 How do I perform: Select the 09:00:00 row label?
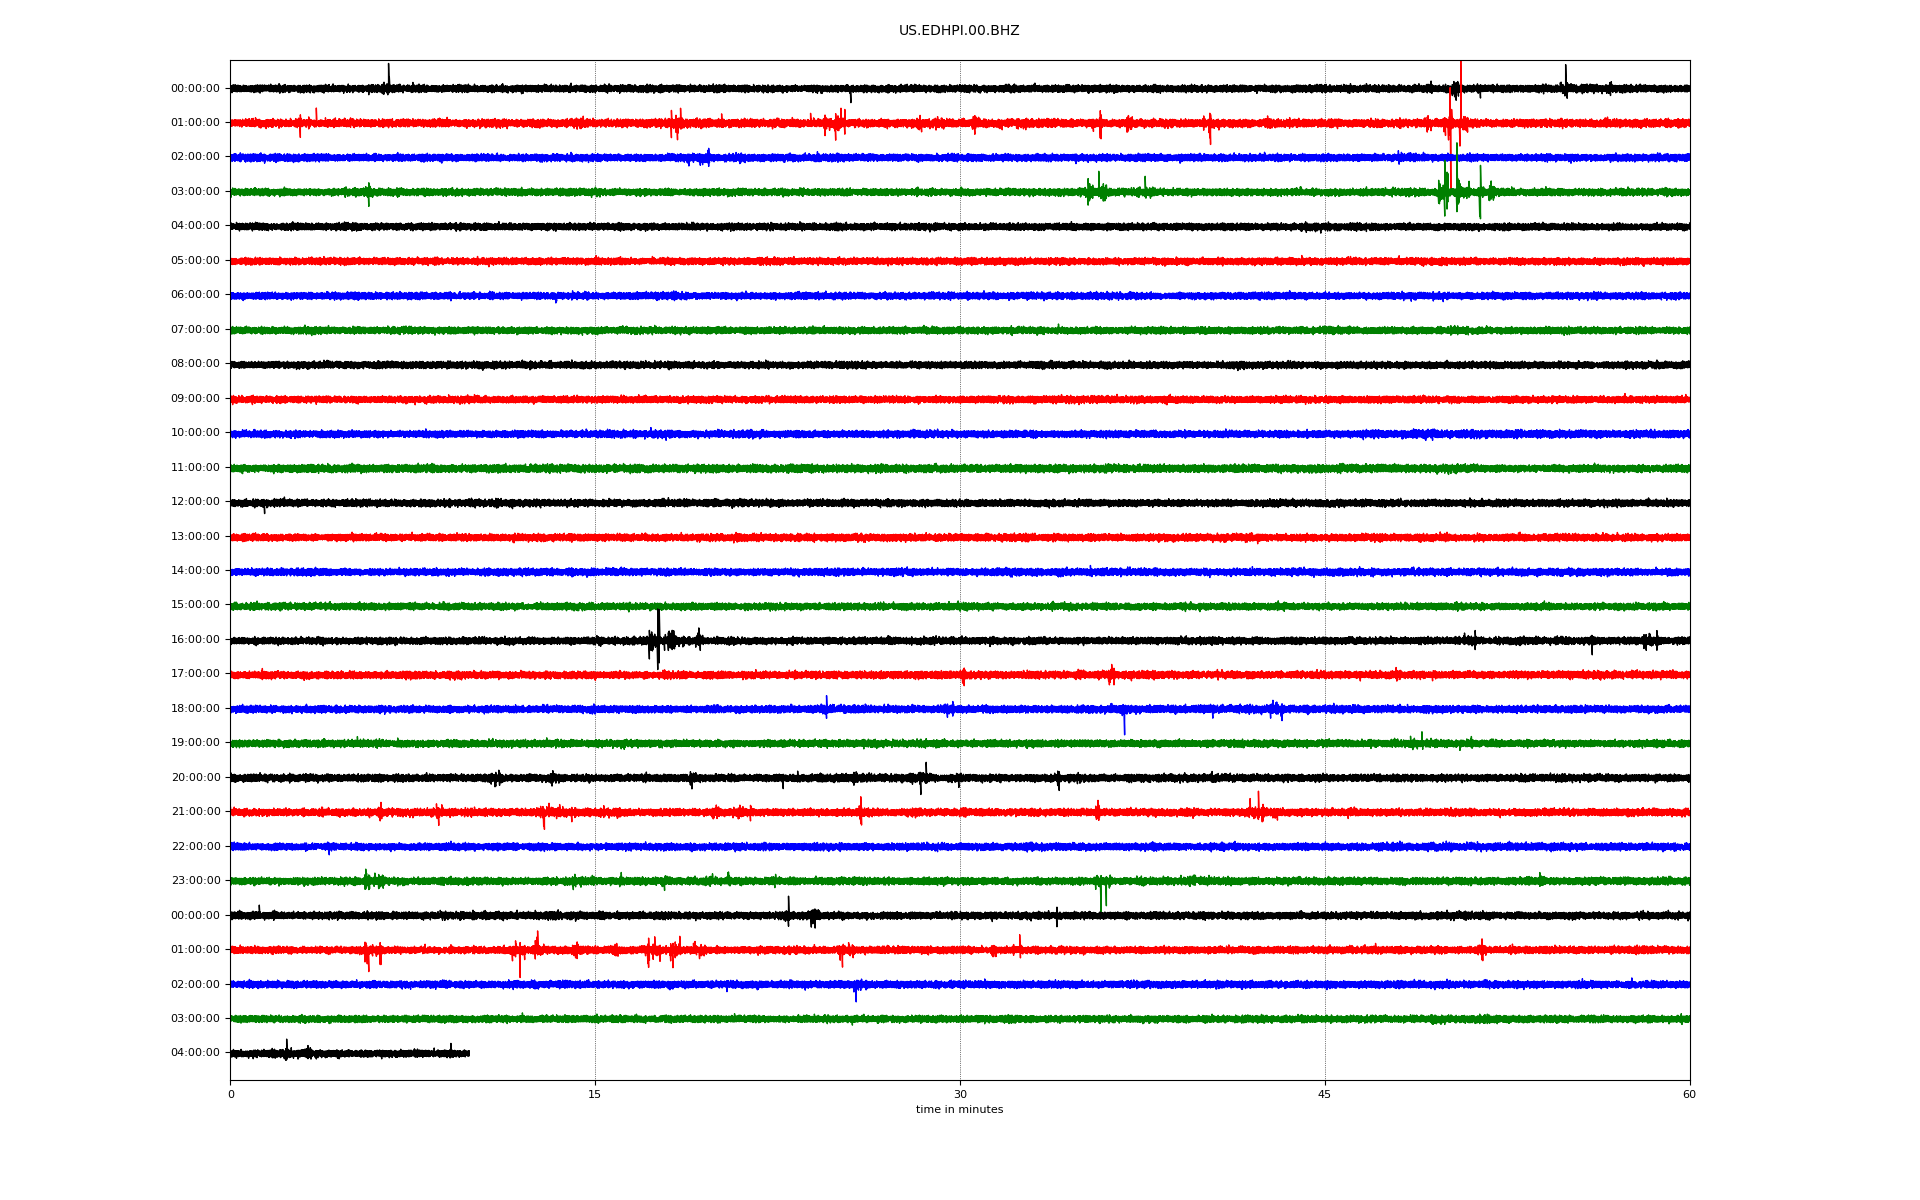coord(195,399)
